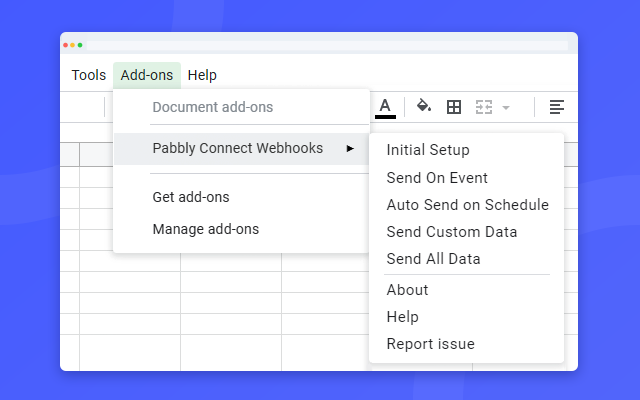Click Help in Pabbly submenu
The height and width of the screenshot is (400, 640).
click(x=402, y=317)
